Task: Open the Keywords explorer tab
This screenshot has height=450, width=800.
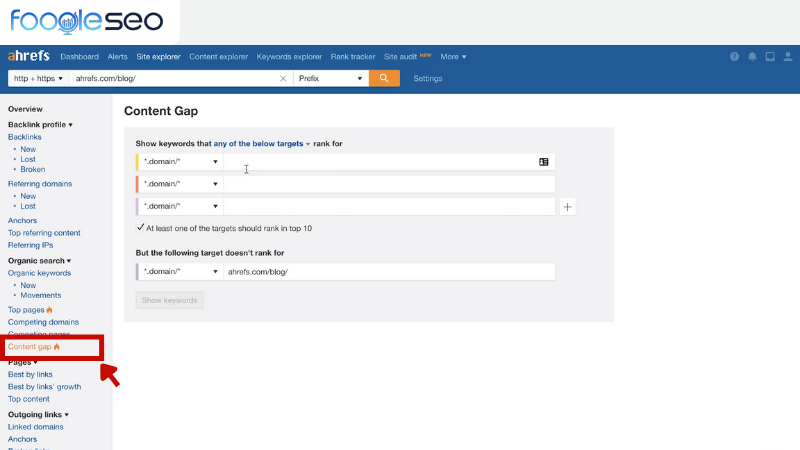Action: click(x=289, y=57)
